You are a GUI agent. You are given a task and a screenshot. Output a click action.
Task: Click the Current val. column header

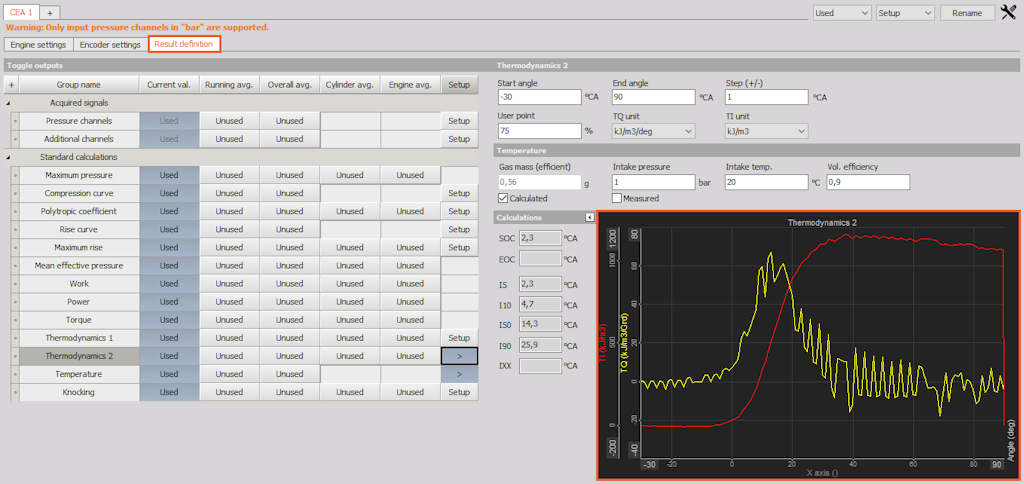[168, 84]
